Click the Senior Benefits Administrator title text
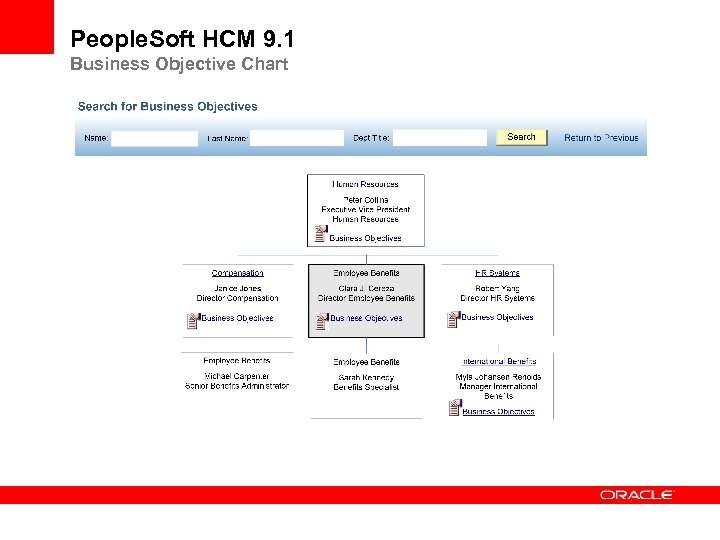 coord(236,386)
